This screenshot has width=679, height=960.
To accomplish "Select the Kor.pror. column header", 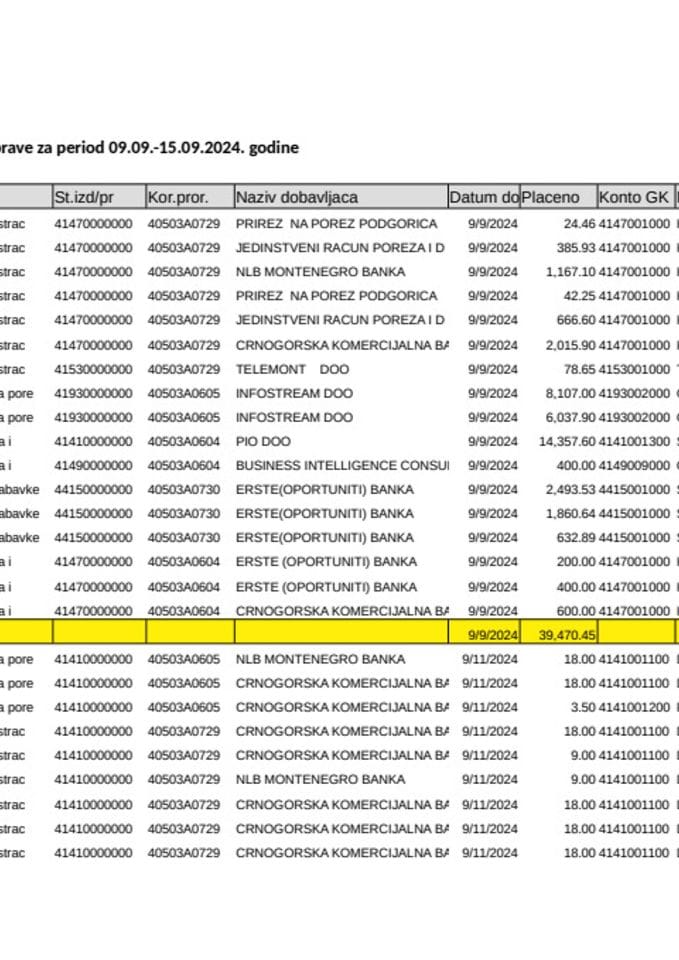I will point(190,197).
